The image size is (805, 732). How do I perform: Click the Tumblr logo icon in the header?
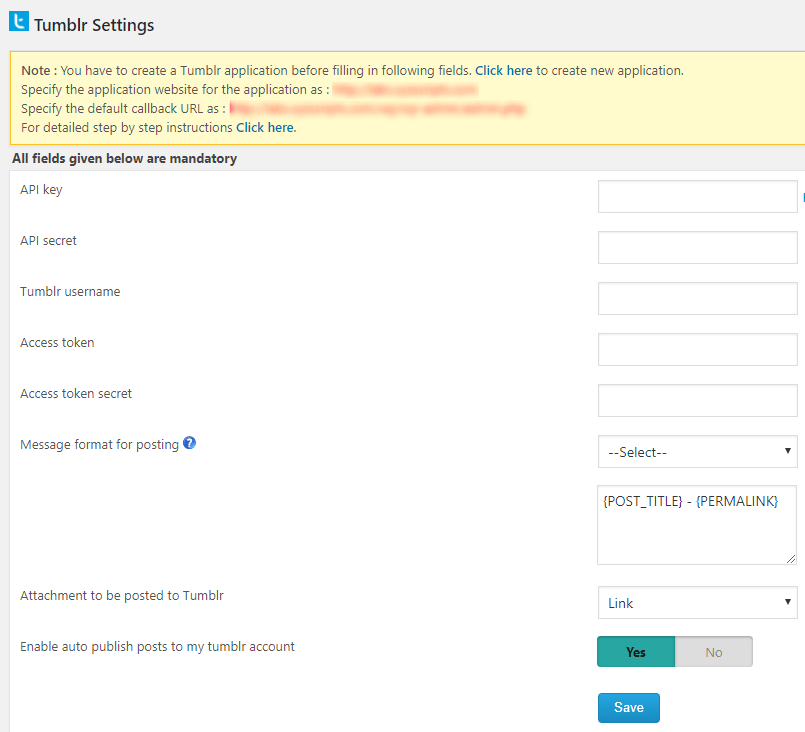[x=17, y=20]
